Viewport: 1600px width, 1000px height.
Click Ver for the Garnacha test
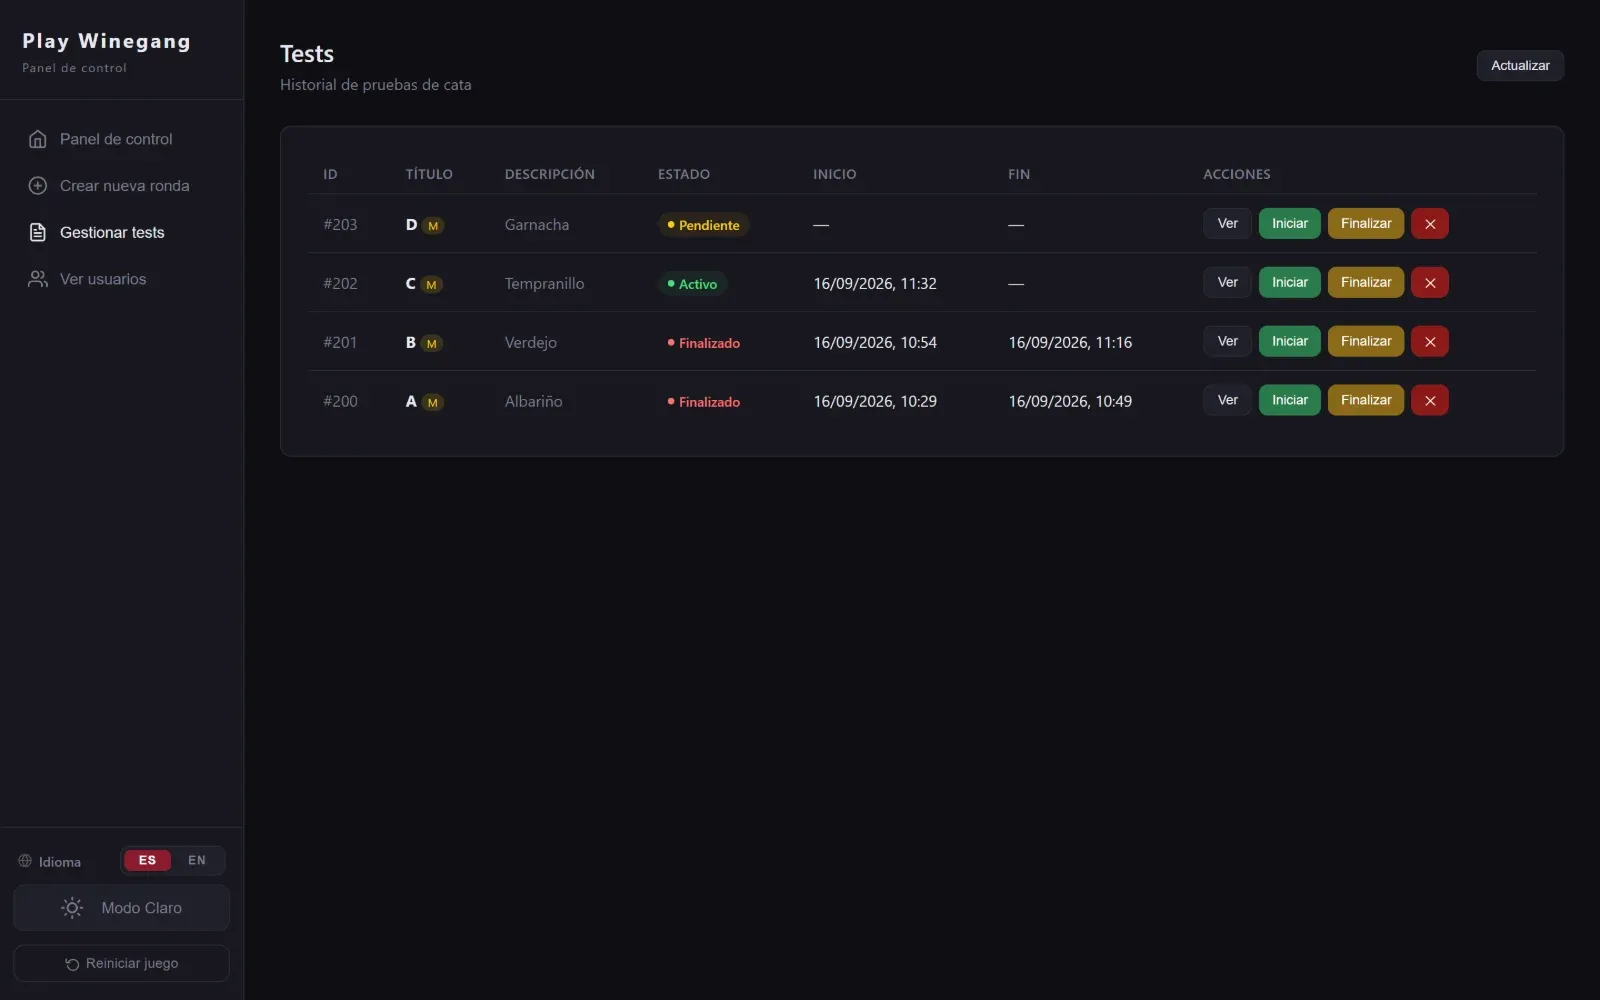coord(1227,224)
